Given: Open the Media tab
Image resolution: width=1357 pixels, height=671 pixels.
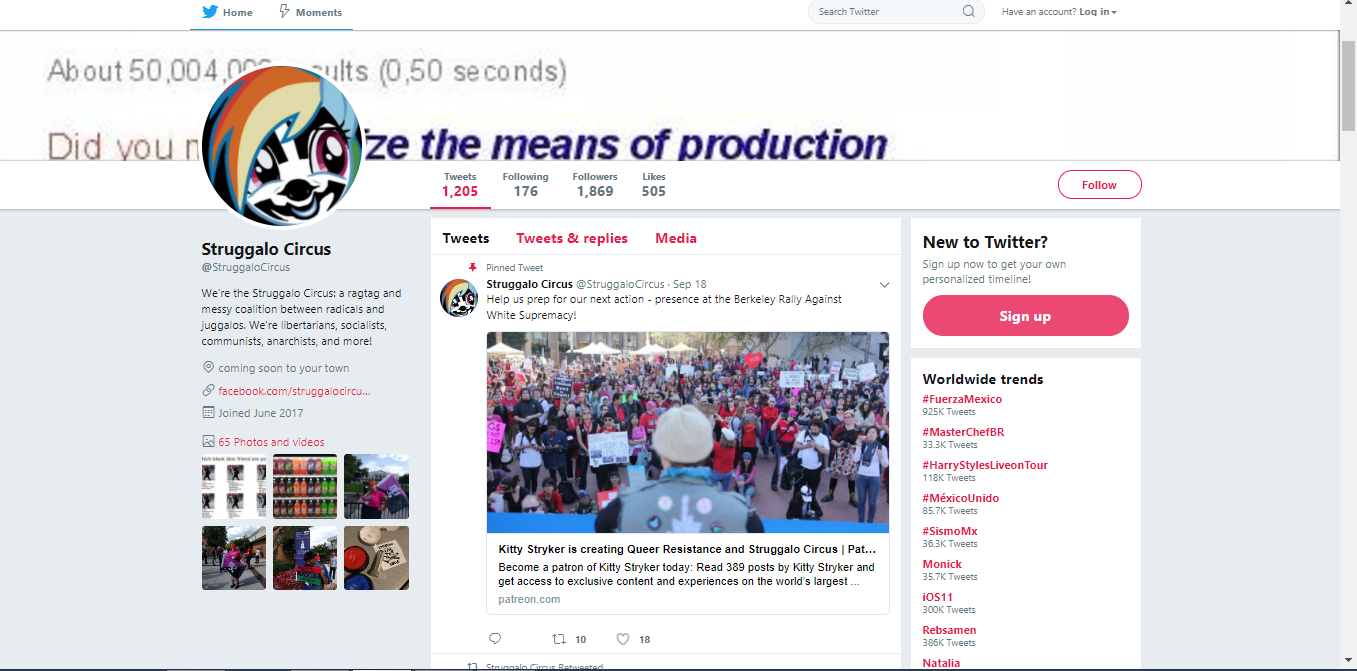Looking at the screenshot, I should click(676, 238).
